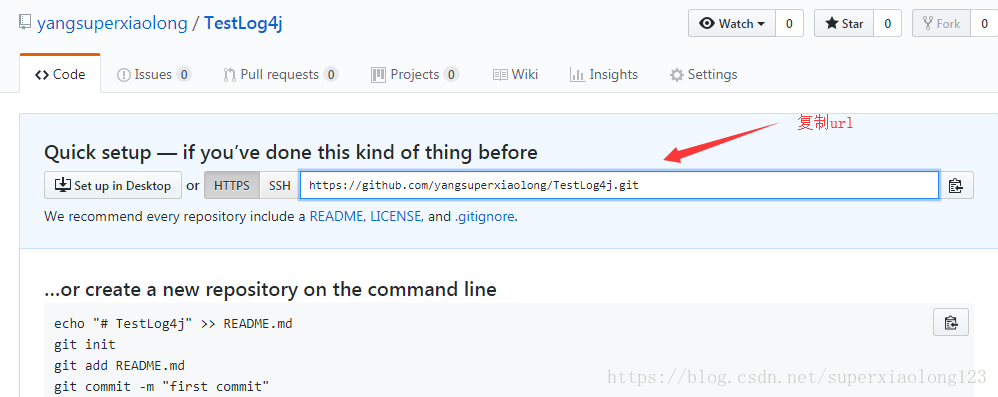Viewport: 998px width, 397px height.
Task: Switch to the Code tab
Action: click(x=60, y=74)
